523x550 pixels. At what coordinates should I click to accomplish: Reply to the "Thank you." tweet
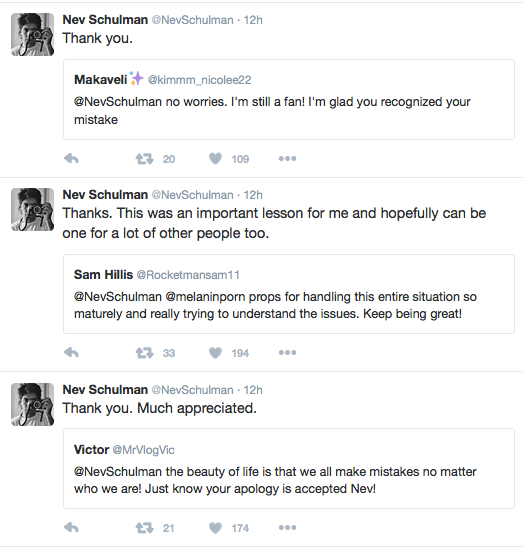tap(71, 159)
